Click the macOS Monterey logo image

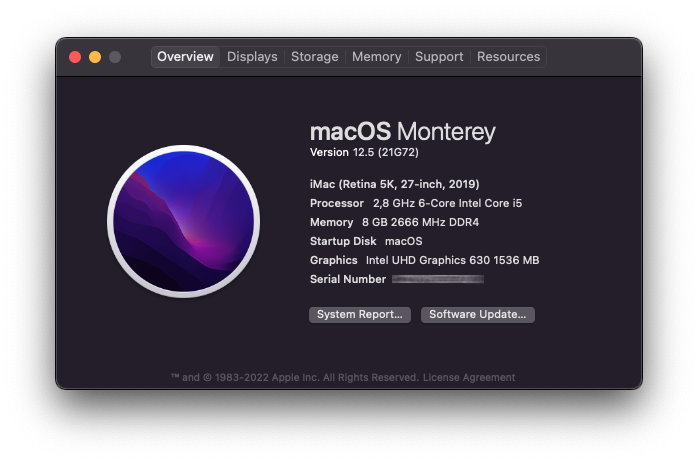coord(183,221)
